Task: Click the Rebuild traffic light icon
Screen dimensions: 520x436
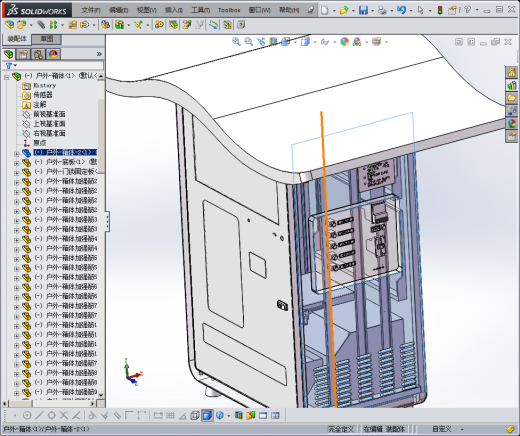Action: pyautogui.click(x=440, y=10)
